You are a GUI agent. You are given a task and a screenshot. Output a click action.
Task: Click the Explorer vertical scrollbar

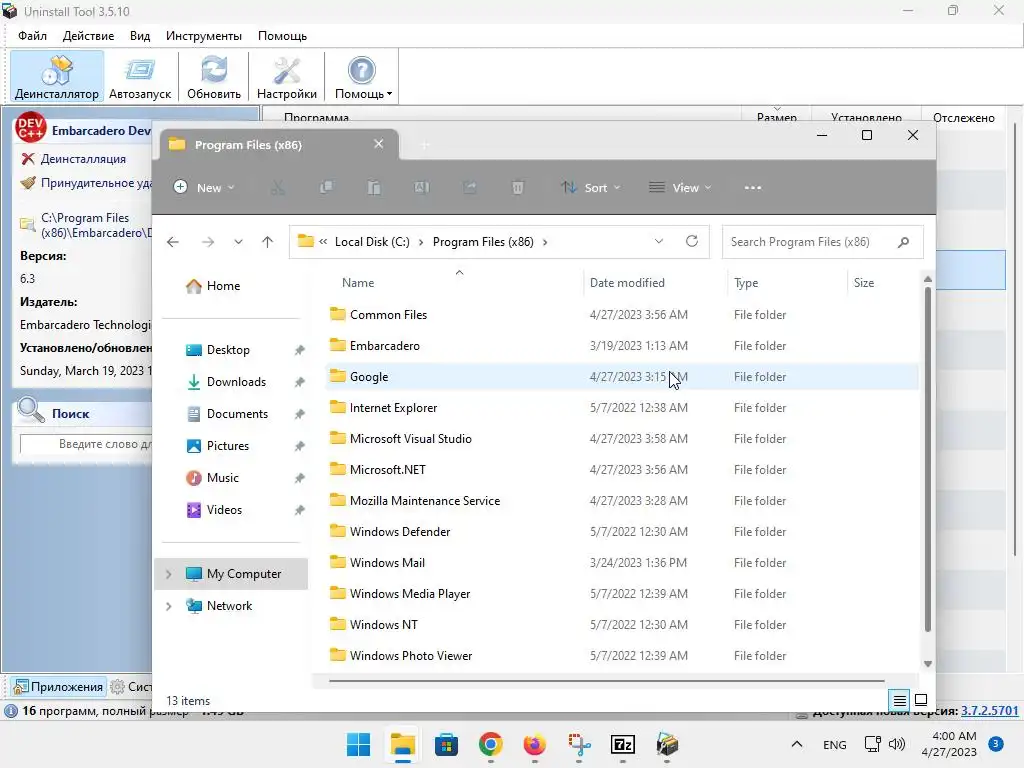coord(927,460)
